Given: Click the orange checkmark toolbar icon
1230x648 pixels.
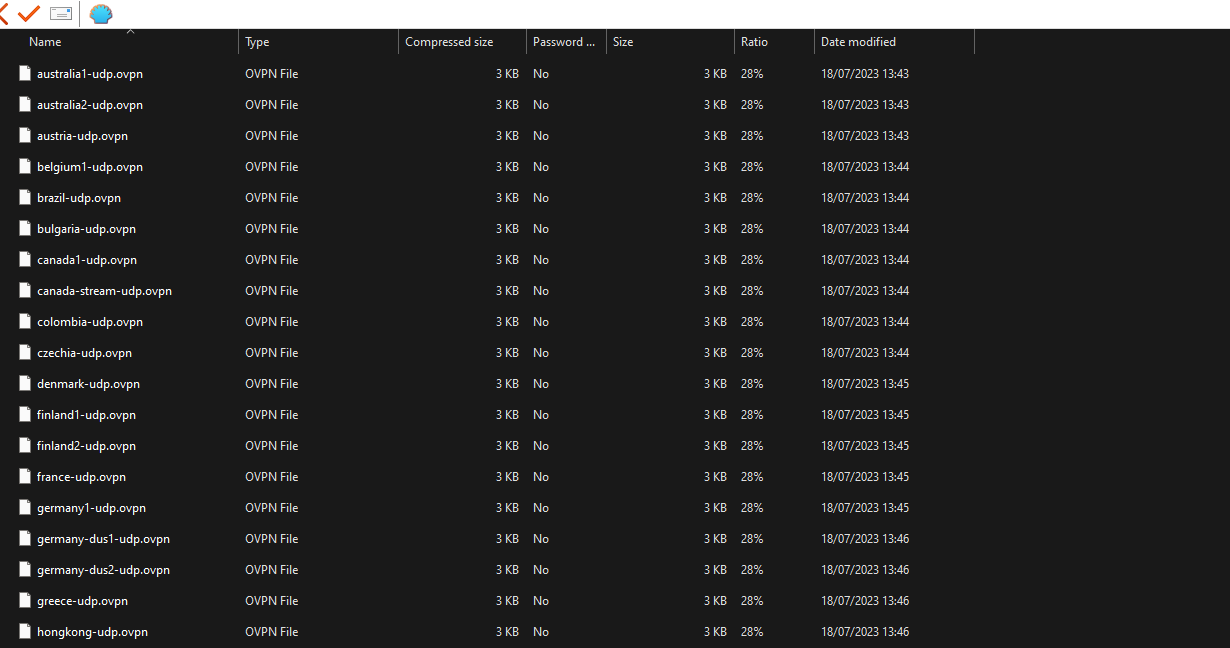Looking at the screenshot, I should pos(27,14).
